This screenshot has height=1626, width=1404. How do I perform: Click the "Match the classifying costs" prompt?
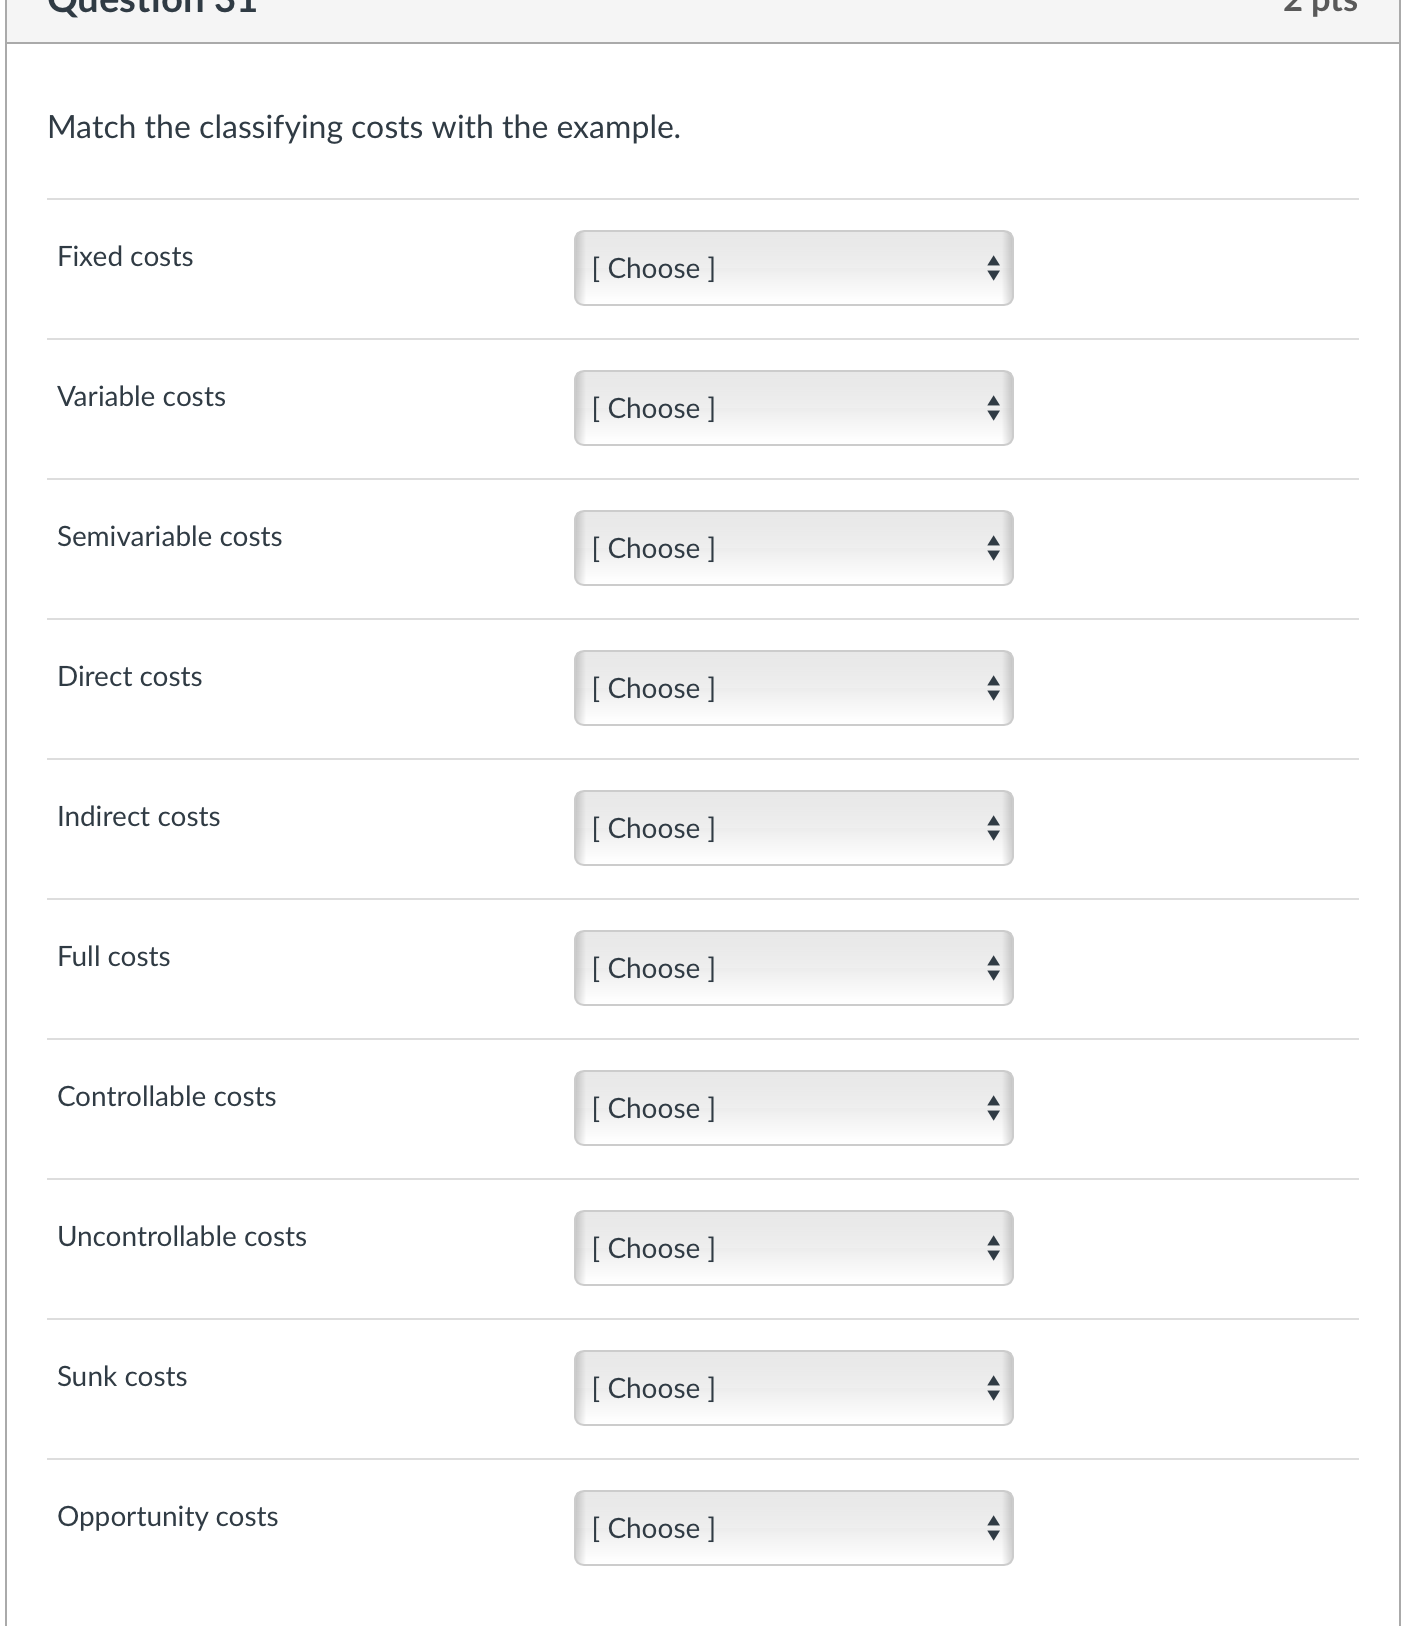[364, 128]
